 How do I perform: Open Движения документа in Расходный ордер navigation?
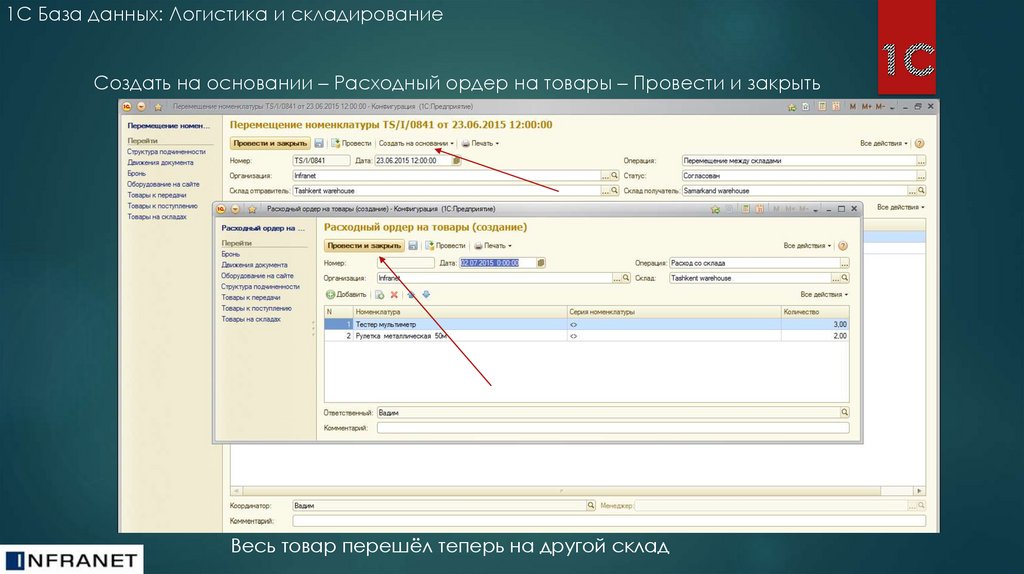click(254, 264)
